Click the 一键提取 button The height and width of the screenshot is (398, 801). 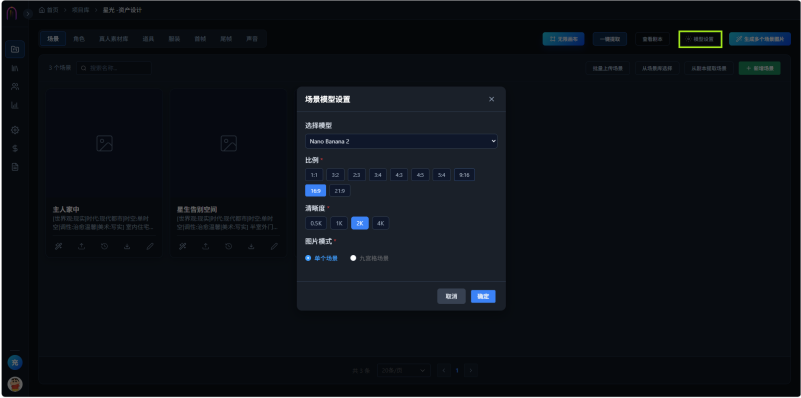pyautogui.click(x=610, y=39)
